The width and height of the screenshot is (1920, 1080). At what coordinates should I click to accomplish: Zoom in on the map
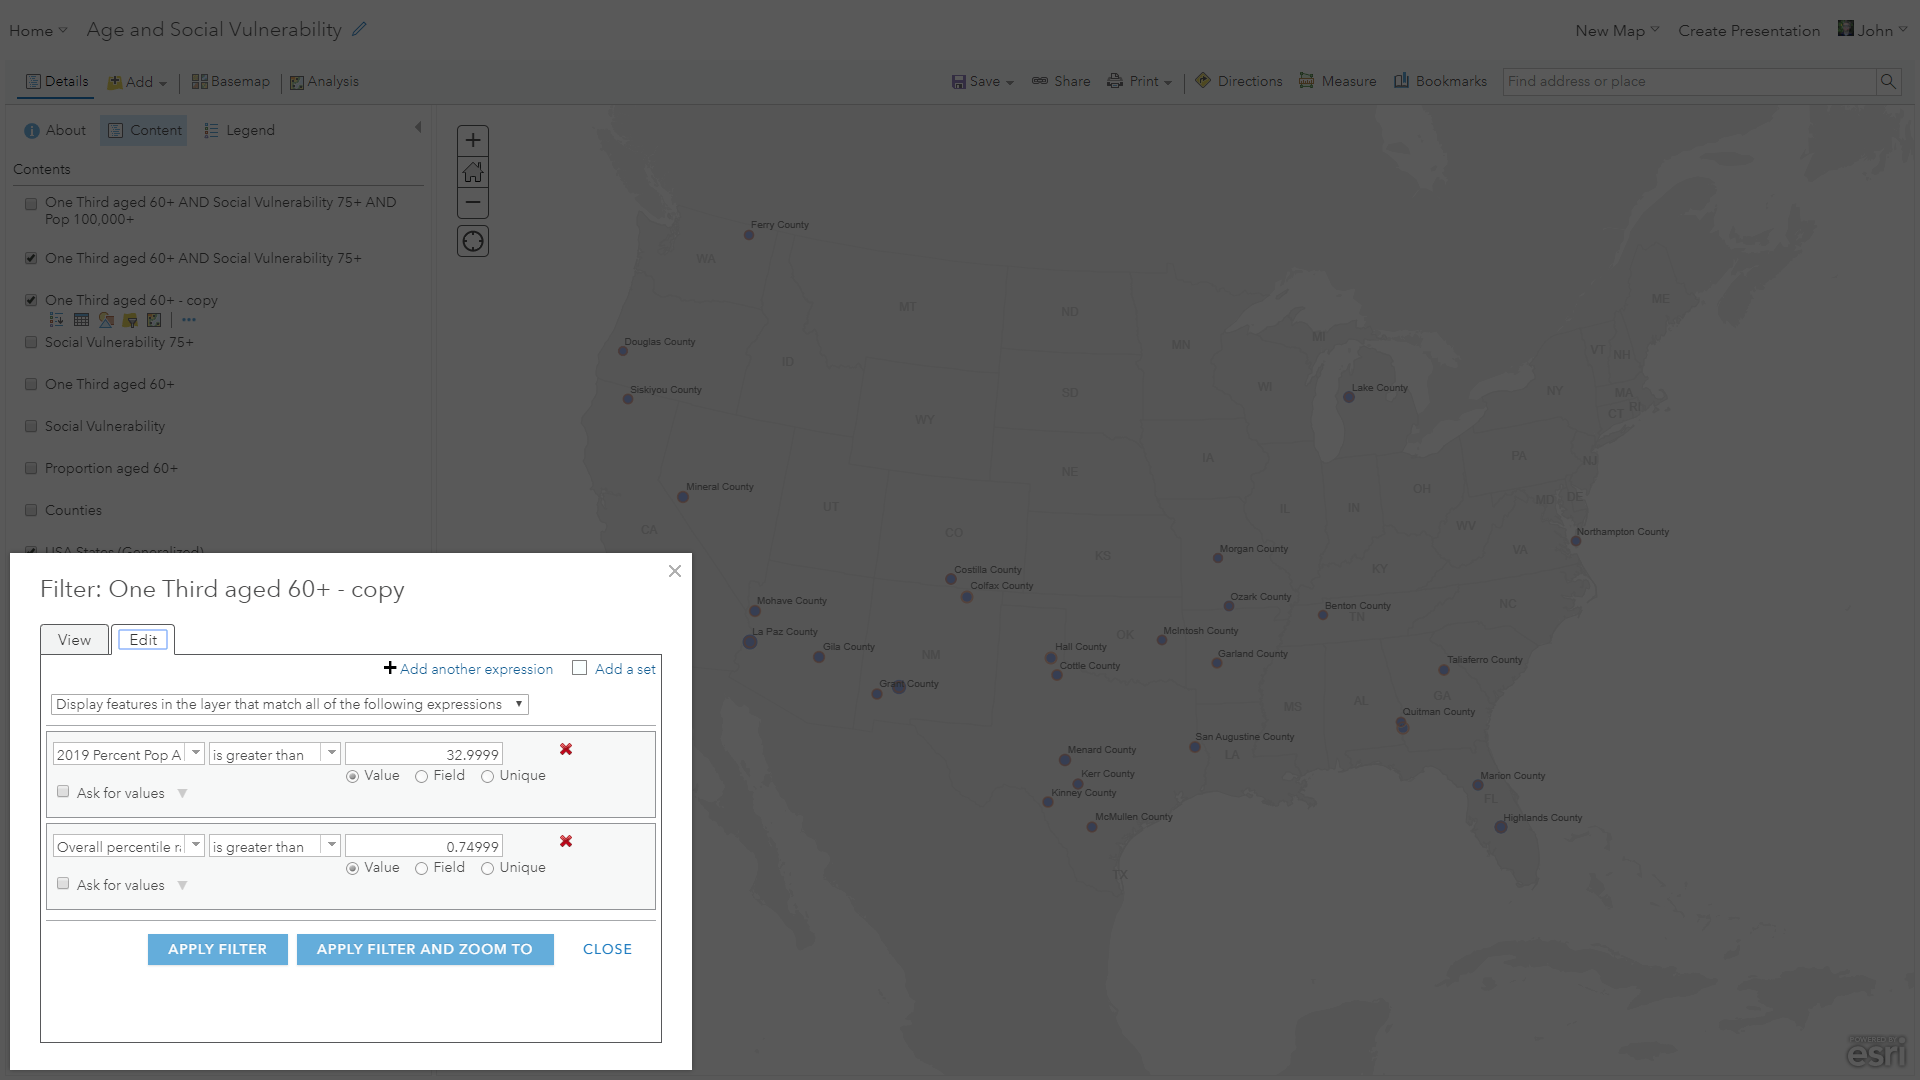coord(473,141)
